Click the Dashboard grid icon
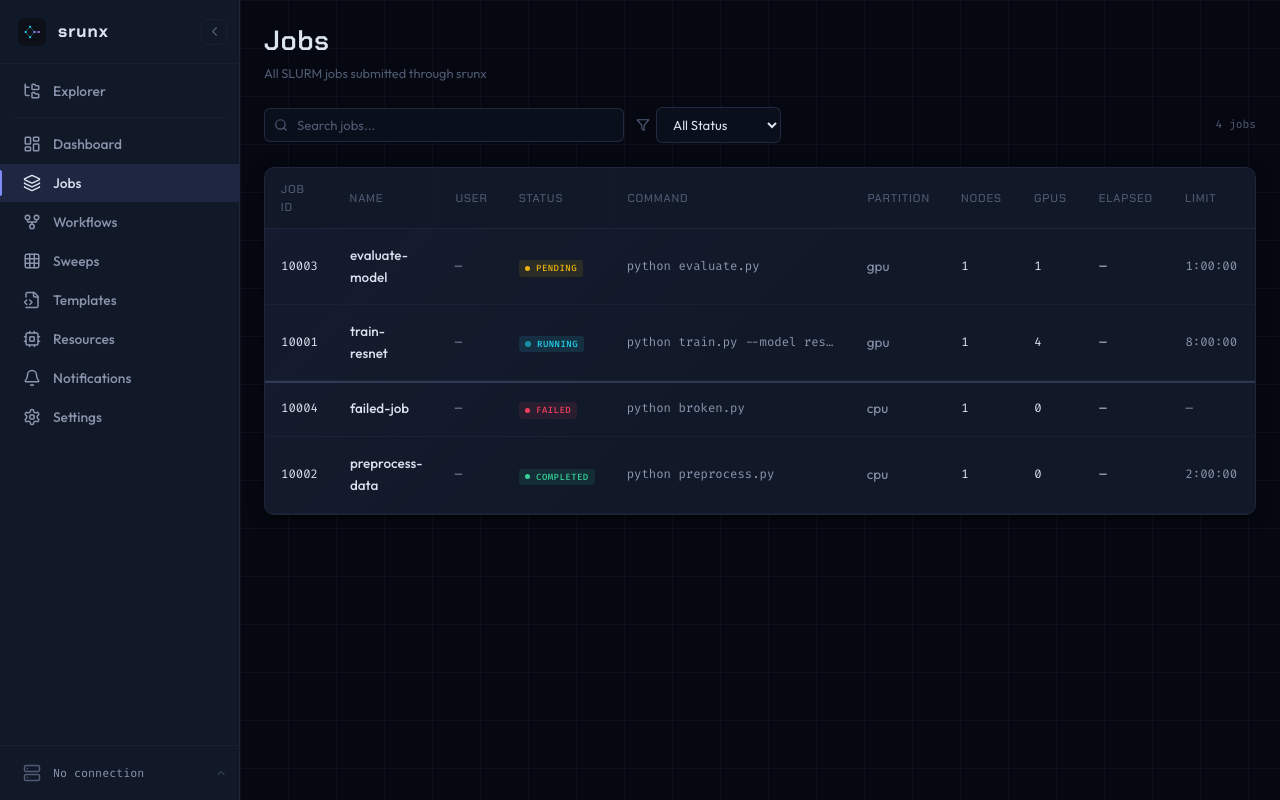Image resolution: width=1280 pixels, height=800 pixels. click(x=32, y=144)
